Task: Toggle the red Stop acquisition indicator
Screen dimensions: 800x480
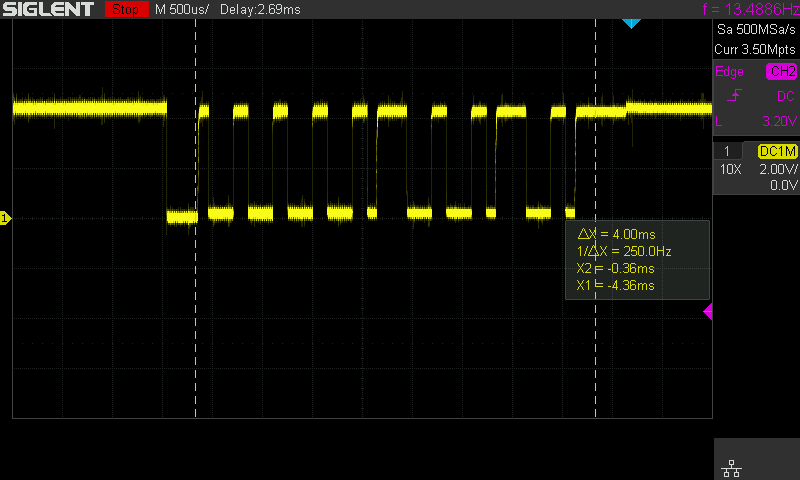Action: 124,9
